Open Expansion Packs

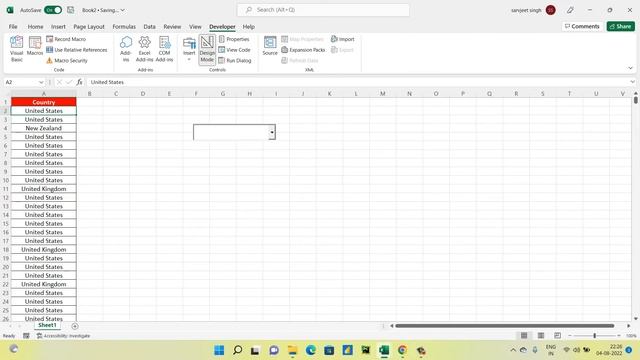(x=303, y=50)
